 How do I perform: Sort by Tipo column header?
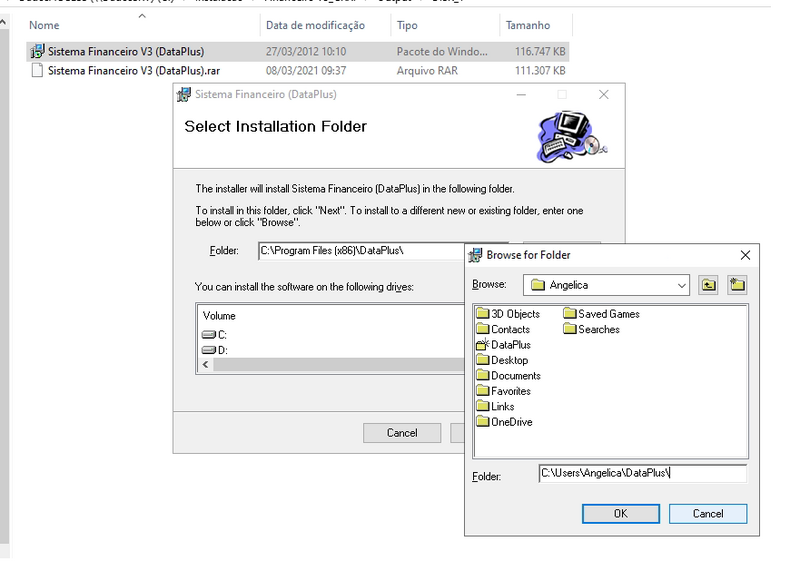click(445, 26)
